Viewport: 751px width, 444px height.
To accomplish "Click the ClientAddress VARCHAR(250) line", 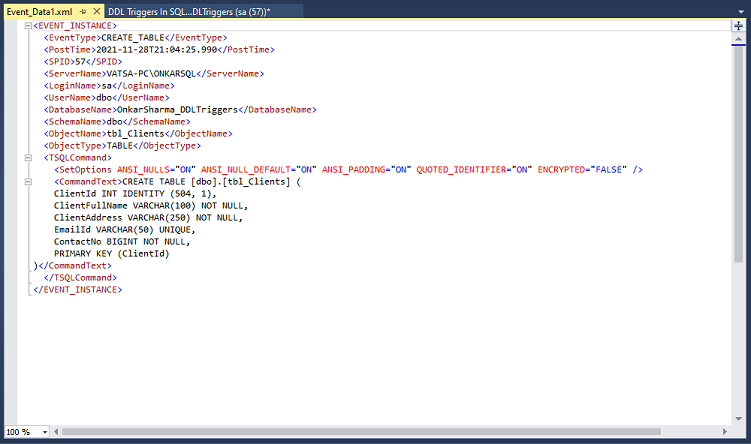I will point(148,217).
